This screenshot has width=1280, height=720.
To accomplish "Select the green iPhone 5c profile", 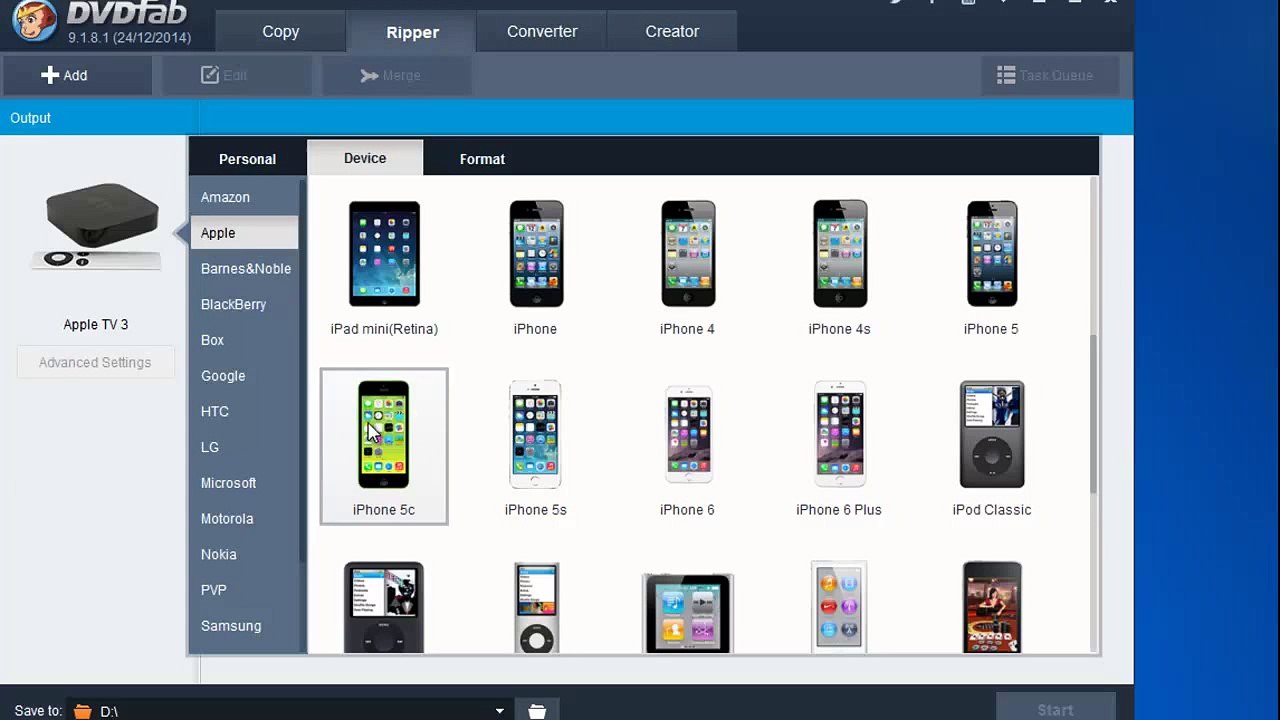I will pyautogui.click(x=384, y=446).
